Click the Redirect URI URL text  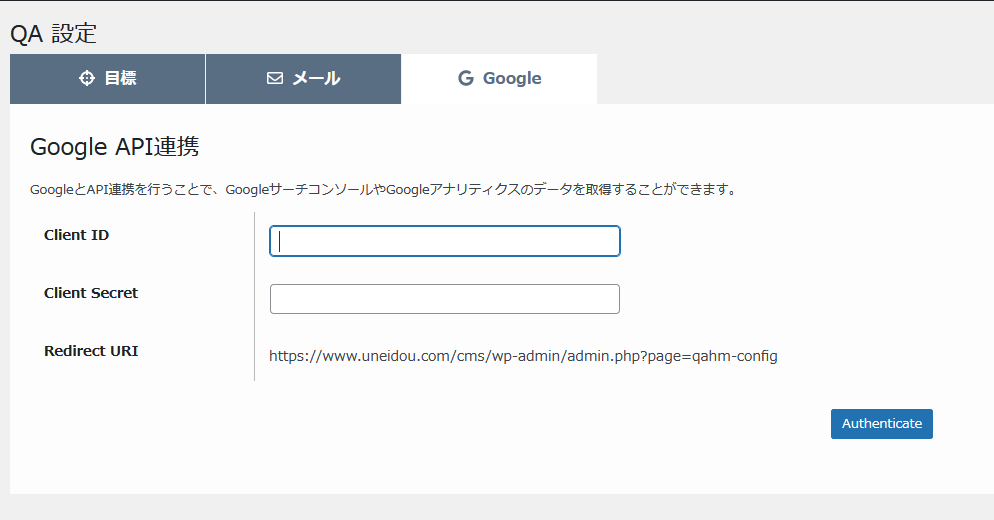(x=523, y=356)
